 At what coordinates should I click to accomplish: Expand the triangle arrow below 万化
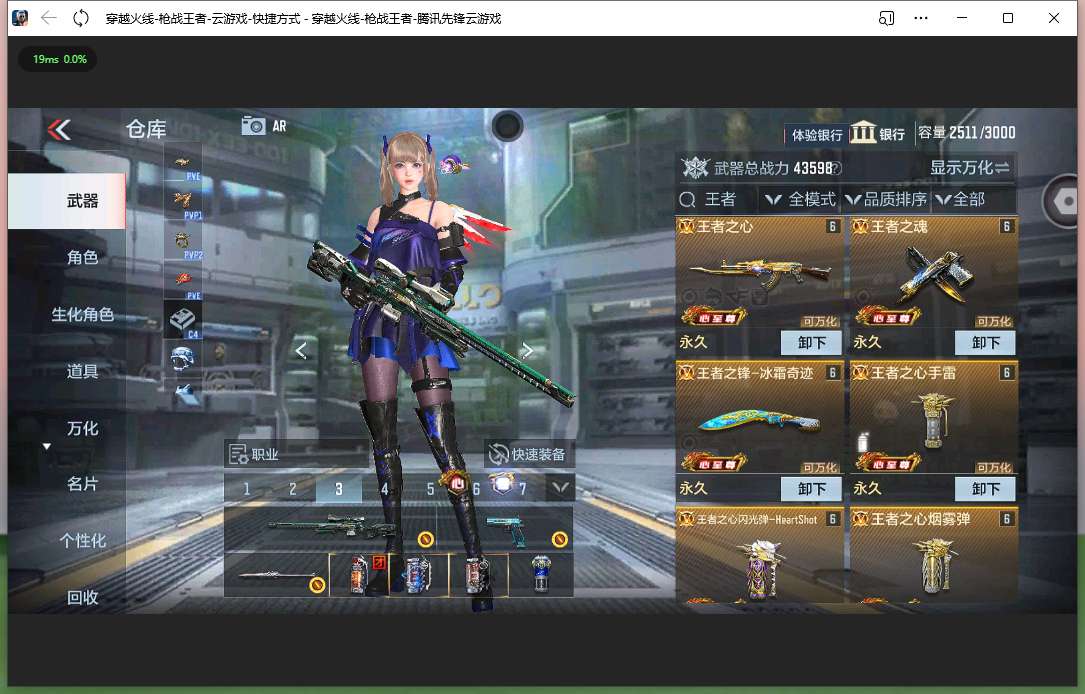47,447
